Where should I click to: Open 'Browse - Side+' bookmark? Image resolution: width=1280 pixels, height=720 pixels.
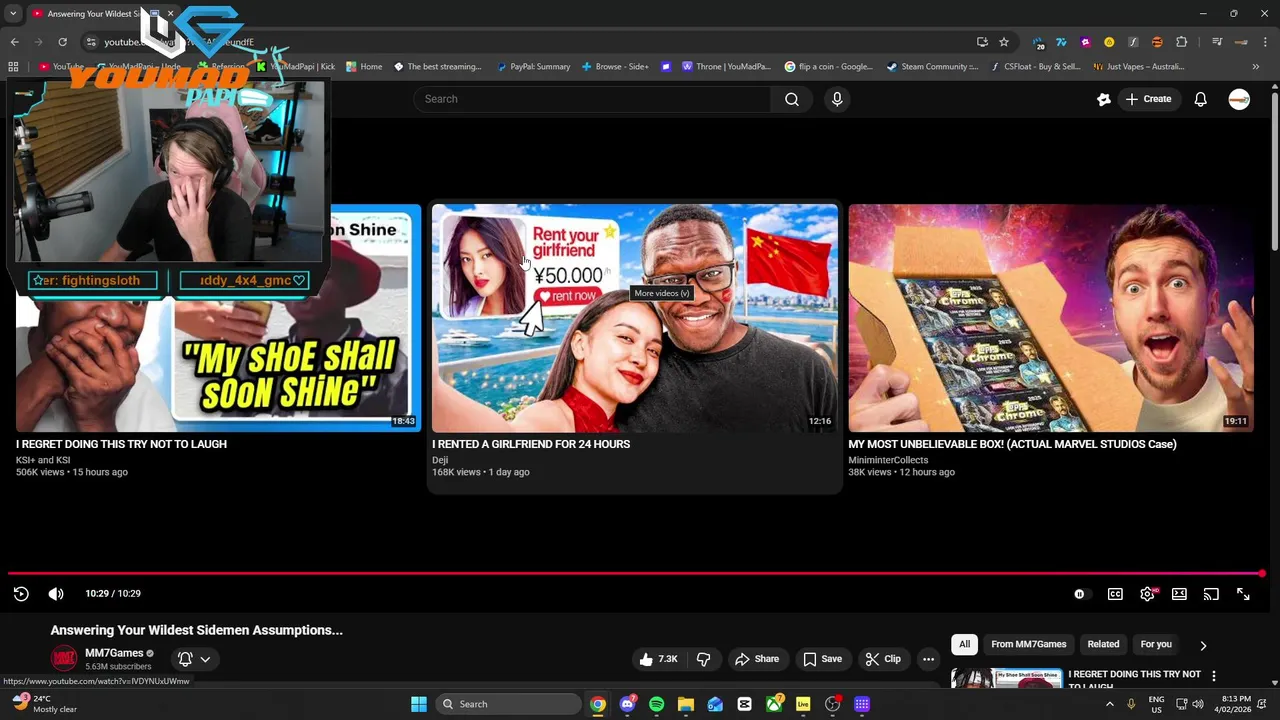(615, 67)
